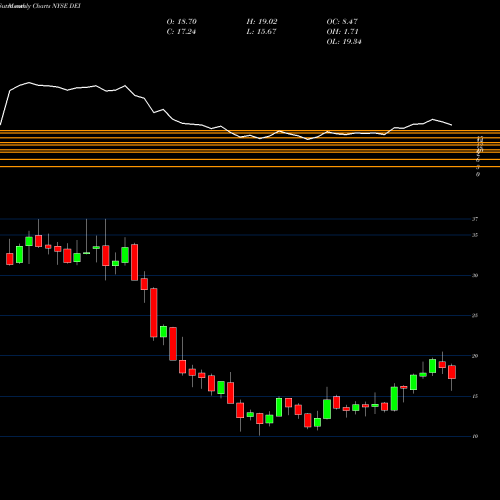
Task: Click the open value 'O: 18.70'
Action: pyautogui.click(x=182, y=22)
